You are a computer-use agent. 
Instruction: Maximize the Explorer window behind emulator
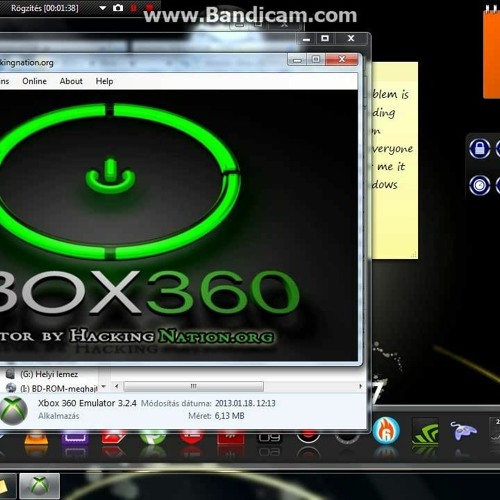point(325,39)
